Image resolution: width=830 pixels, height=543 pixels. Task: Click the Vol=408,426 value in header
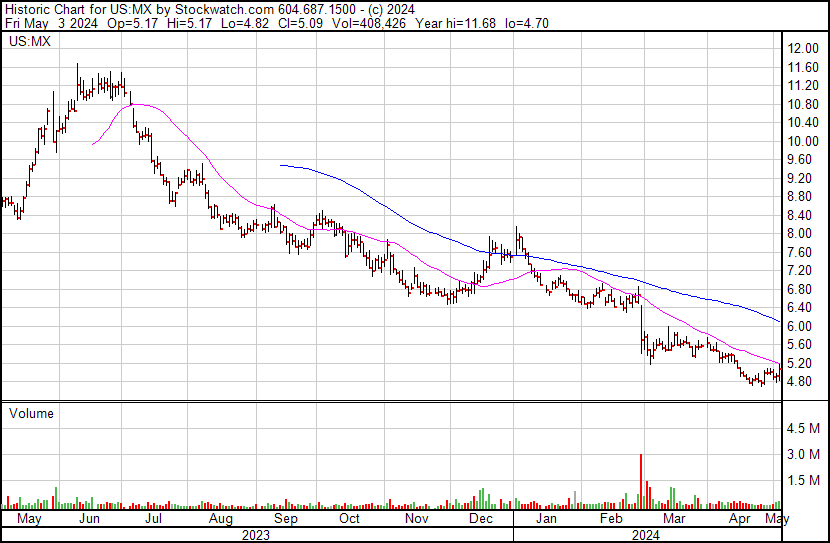[368, 23]
